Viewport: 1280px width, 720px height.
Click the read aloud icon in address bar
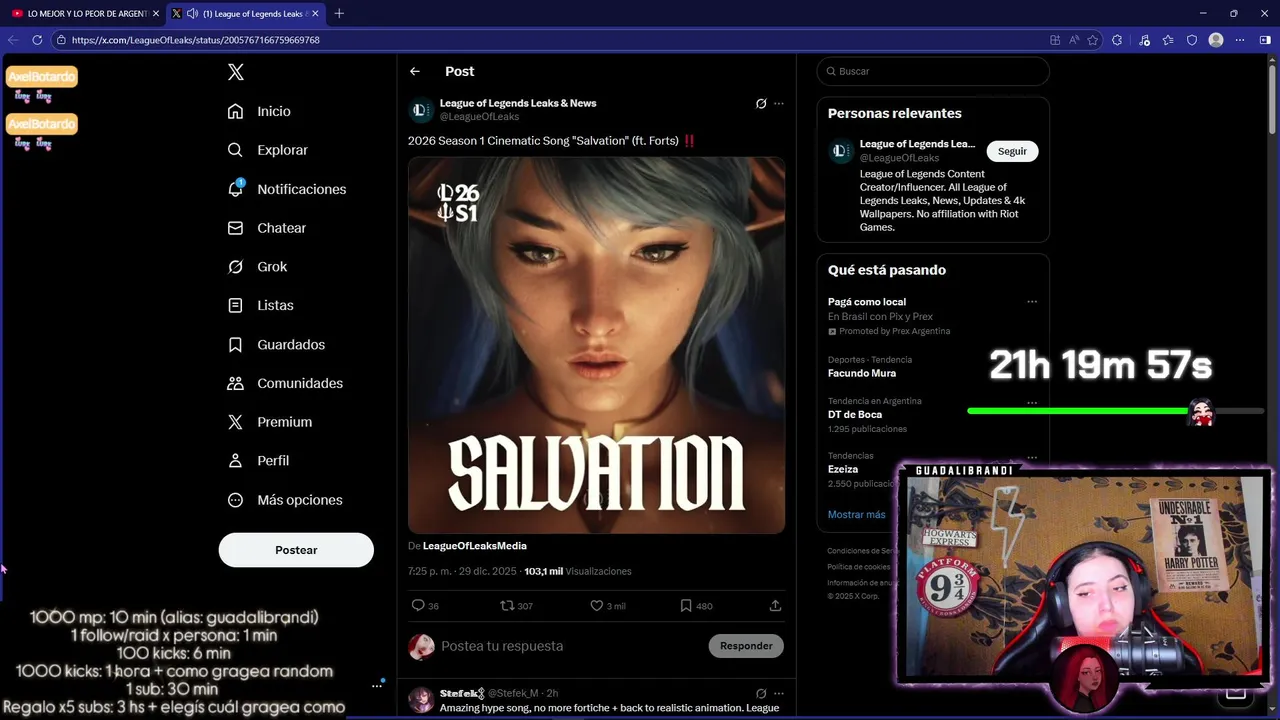click(1074, 40)
